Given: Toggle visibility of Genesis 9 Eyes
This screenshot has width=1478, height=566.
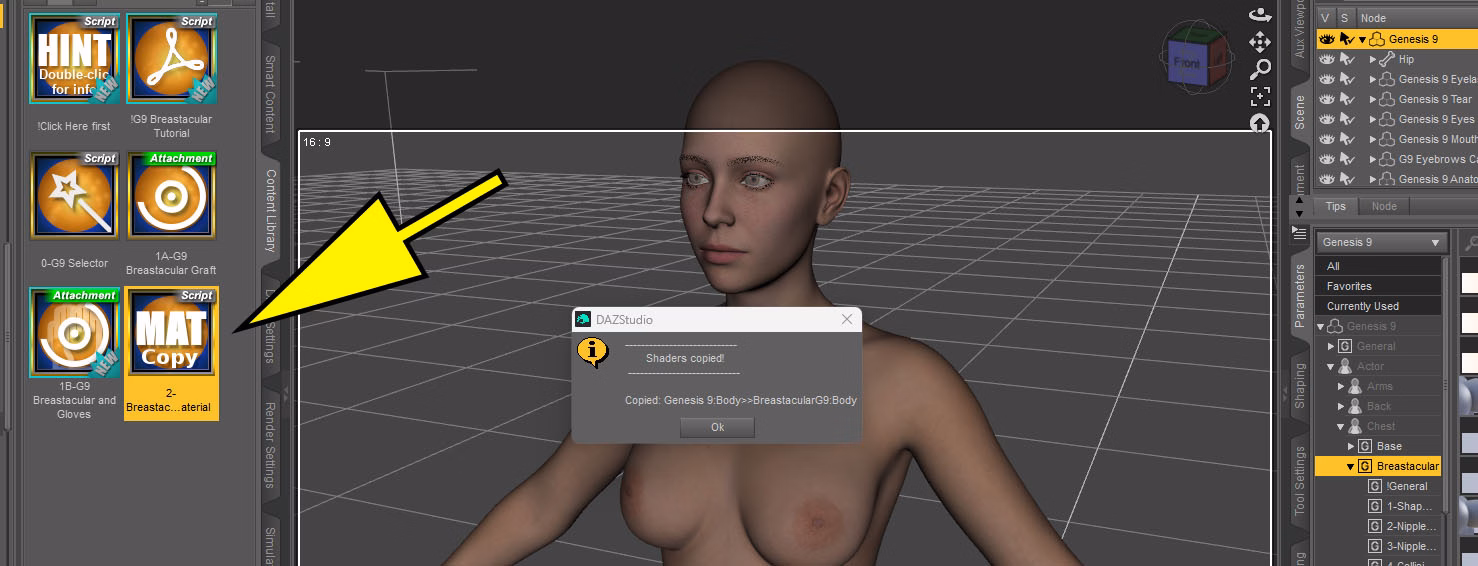Looking at the screenshot, I should tap(1327, 119).
